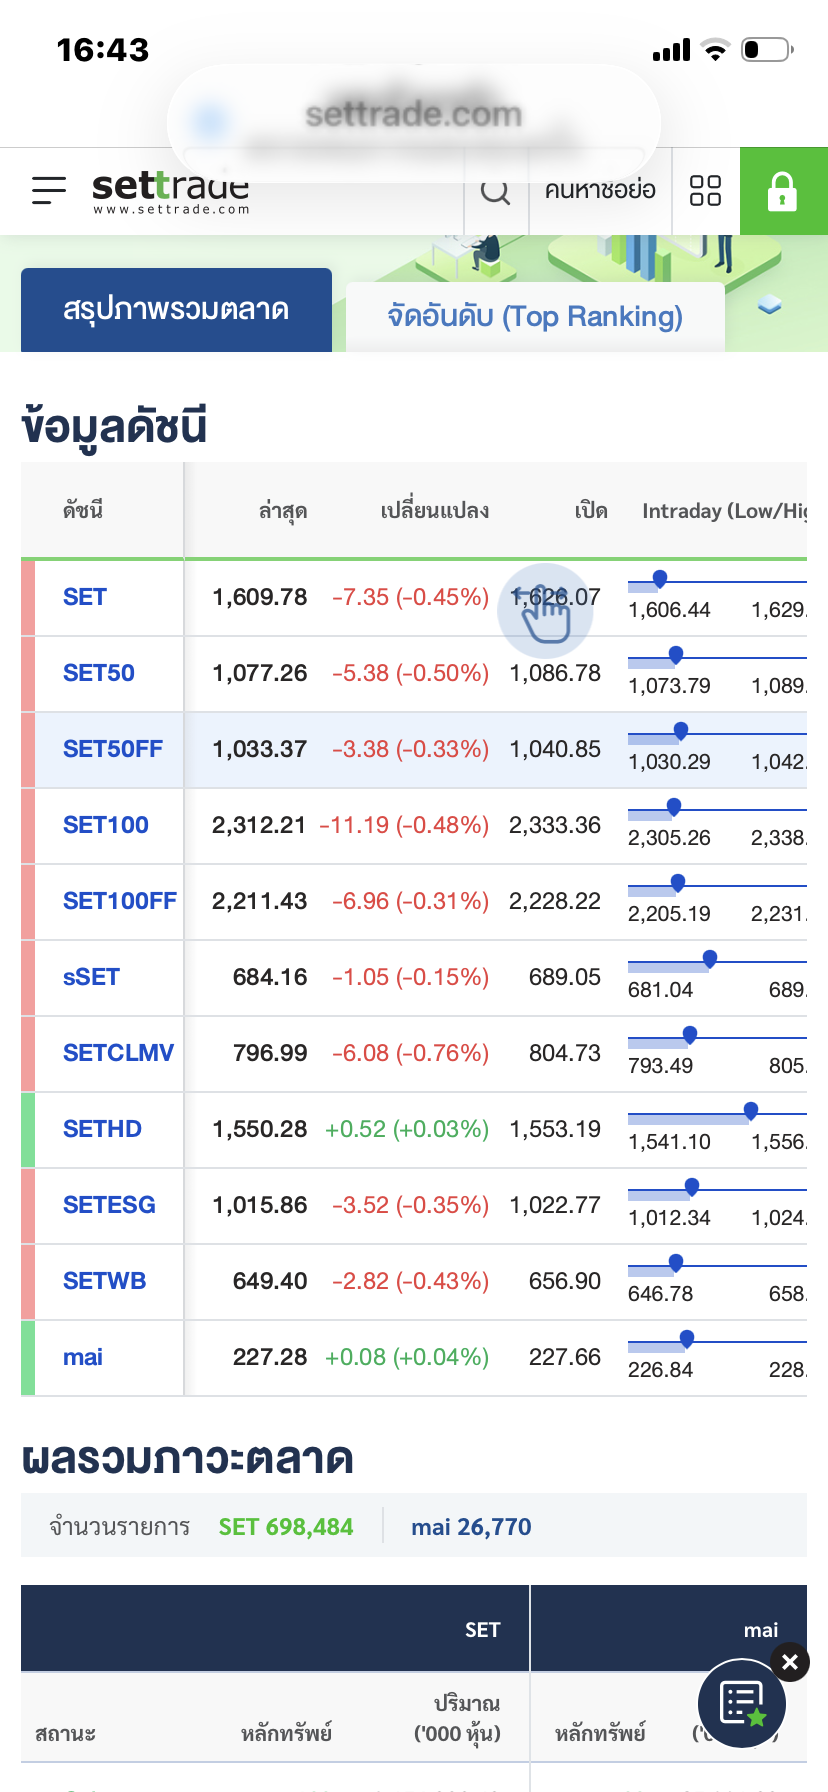Tap the ค้นหาชื่อย่อ symbol search field
Image resolution: width=828 pixels, height=1792 pixels.
600,190
